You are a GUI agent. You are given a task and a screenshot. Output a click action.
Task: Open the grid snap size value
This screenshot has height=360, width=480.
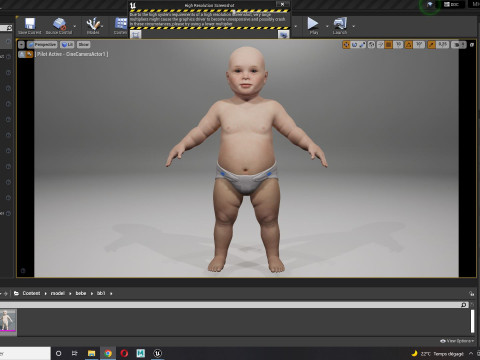[x=398, y=44]
